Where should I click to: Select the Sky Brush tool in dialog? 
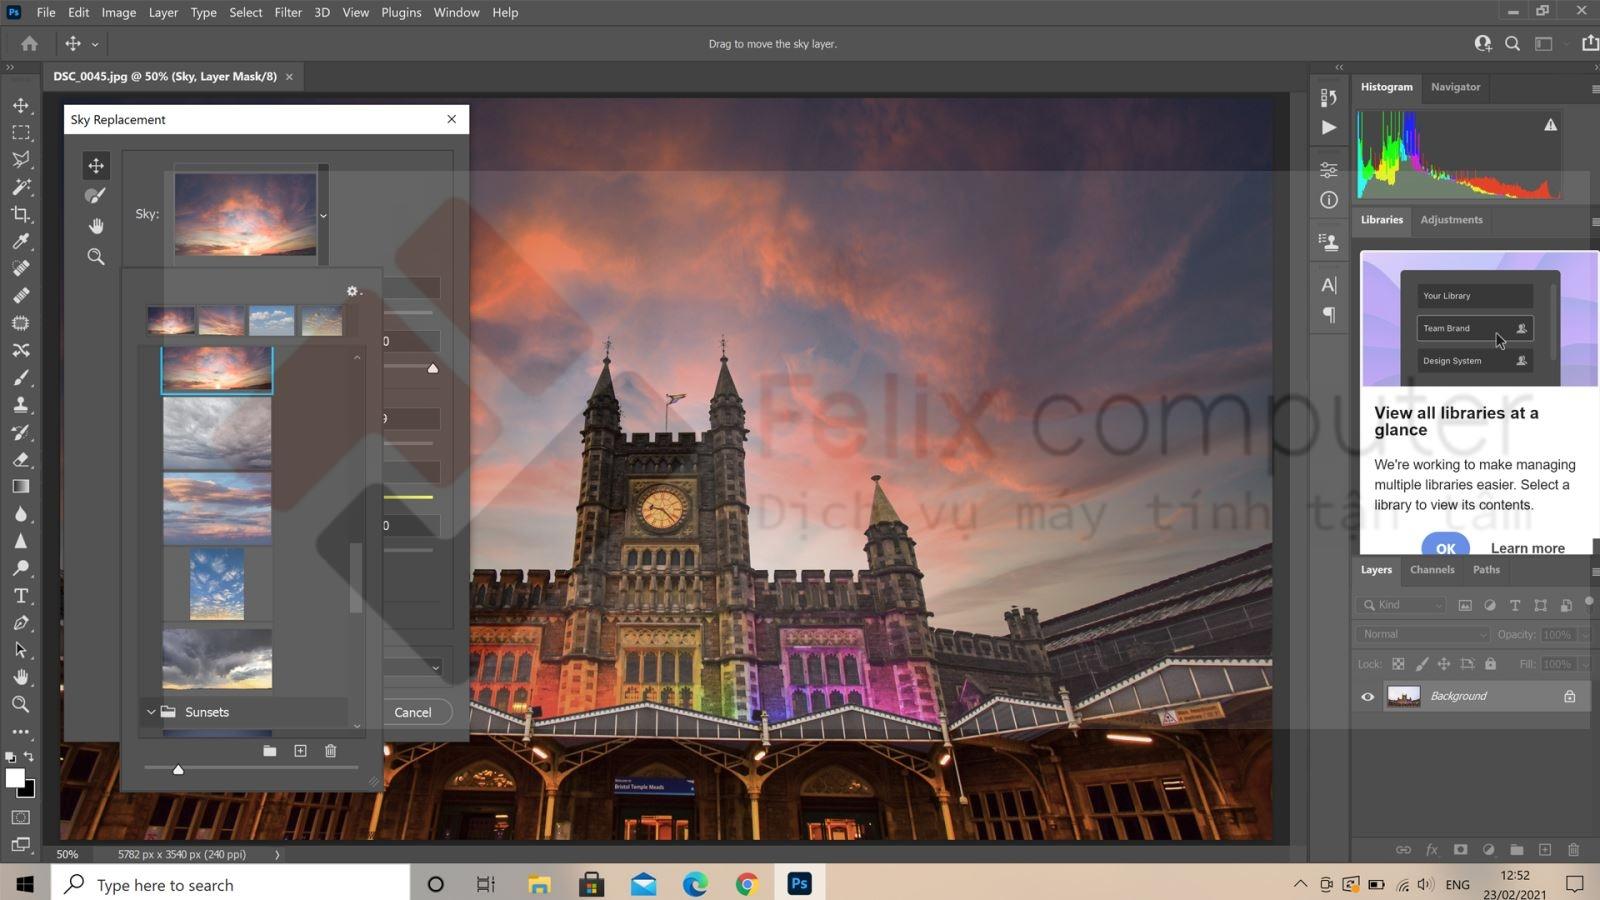95,196
